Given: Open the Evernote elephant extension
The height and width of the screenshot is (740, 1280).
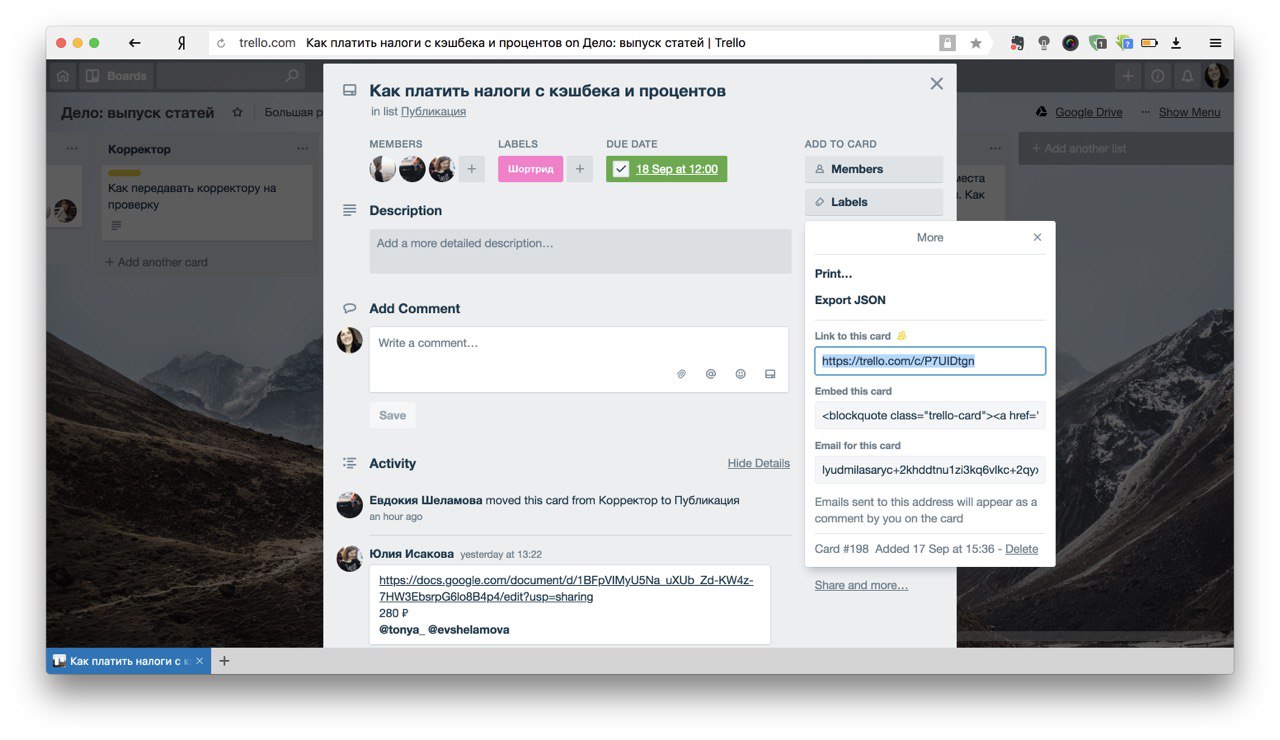Looking at the screenshot, I should point(1017,43).
